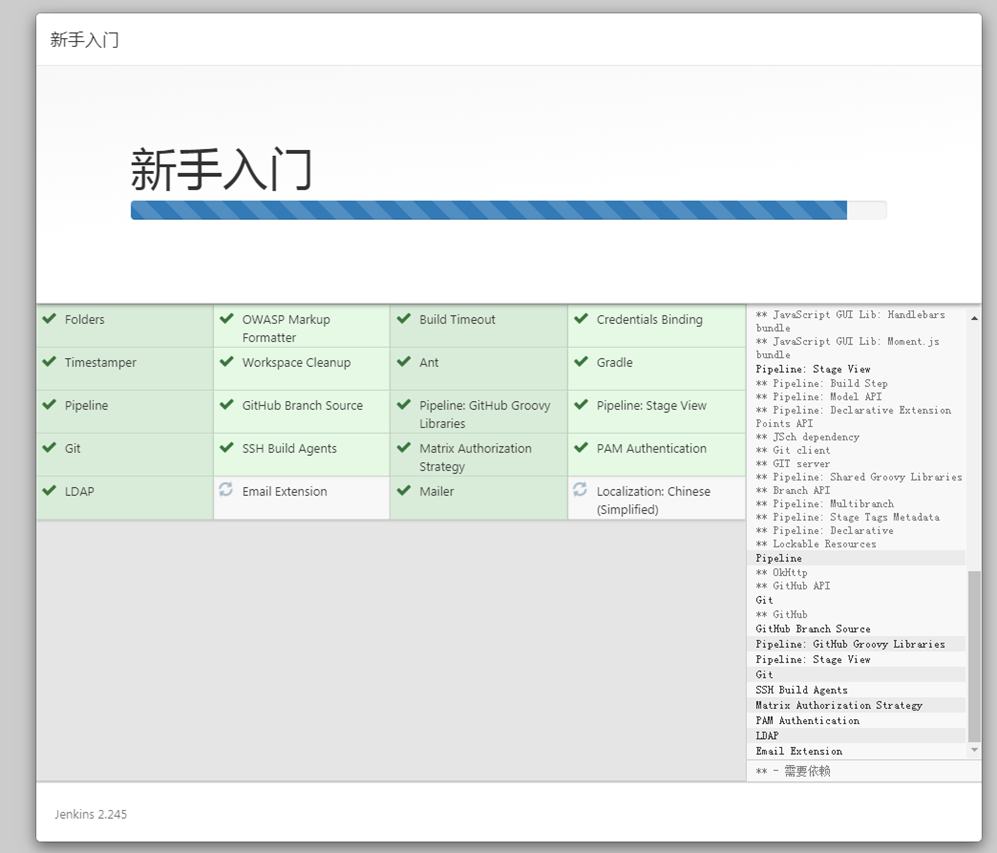Click the checkmark icon beside Credentials Binding
Screen dimensions: 997x853
point(581,318)
